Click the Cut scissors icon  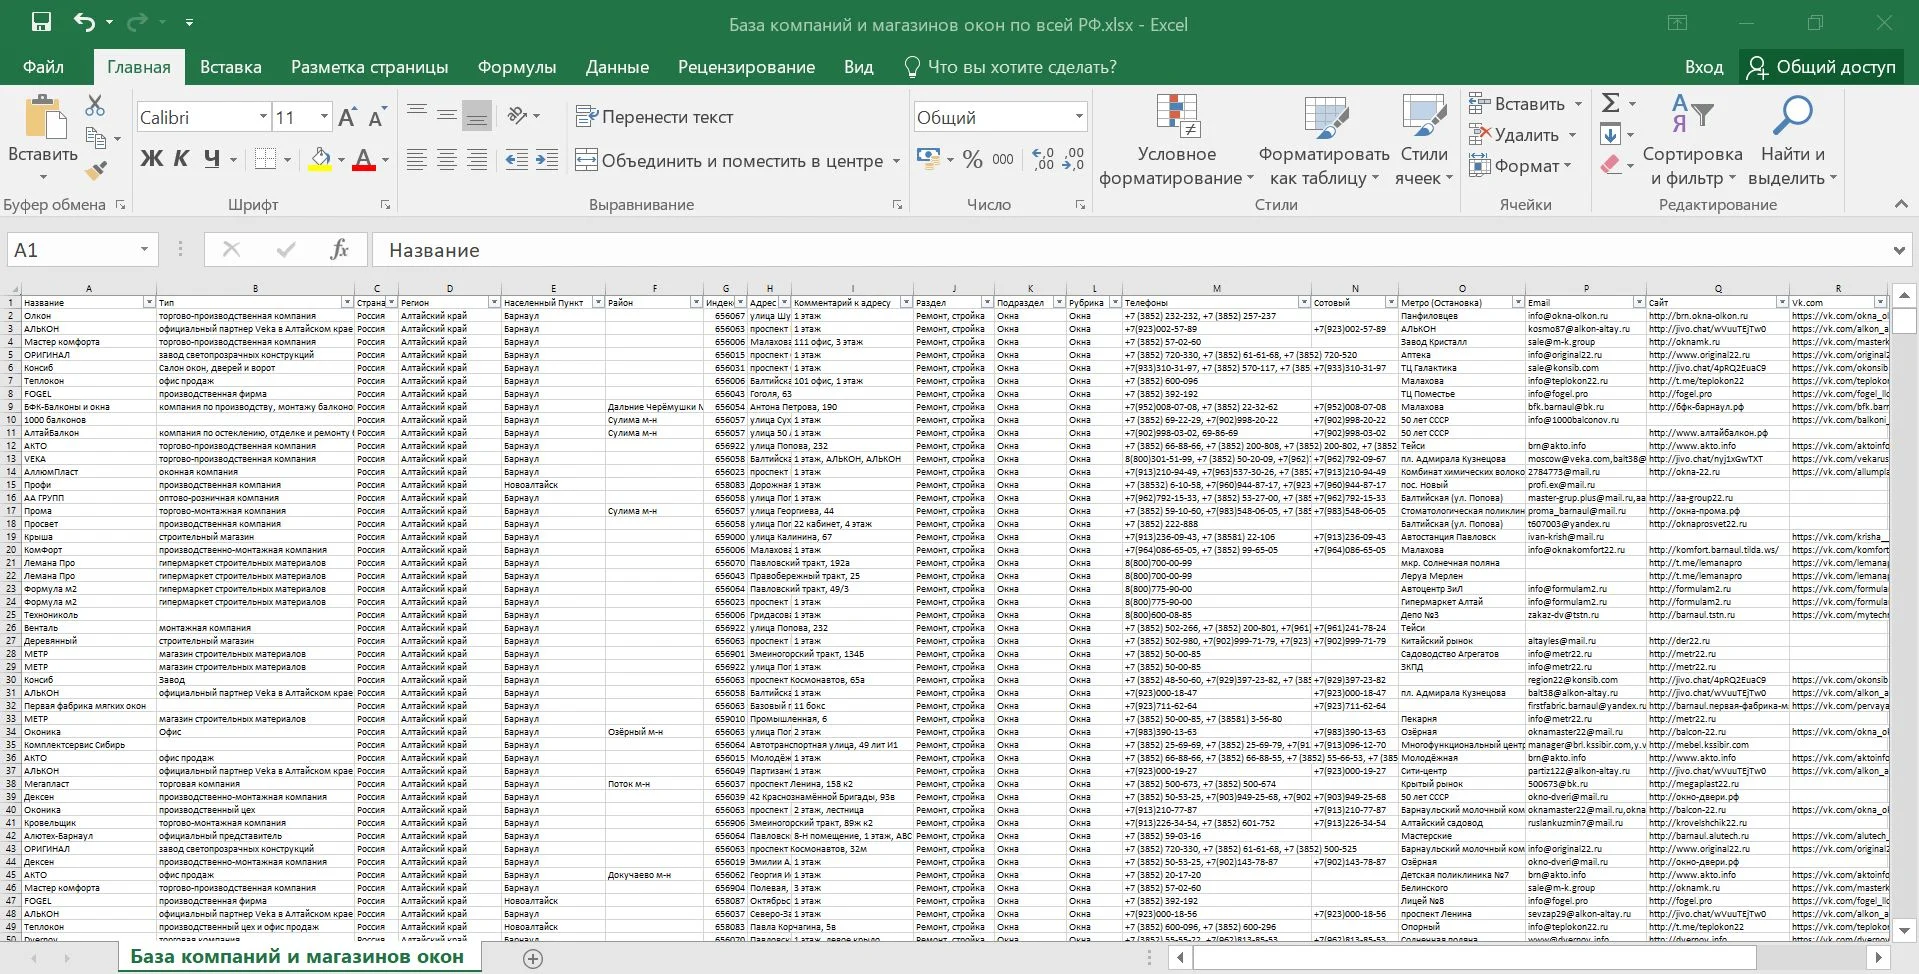[95, 105]
